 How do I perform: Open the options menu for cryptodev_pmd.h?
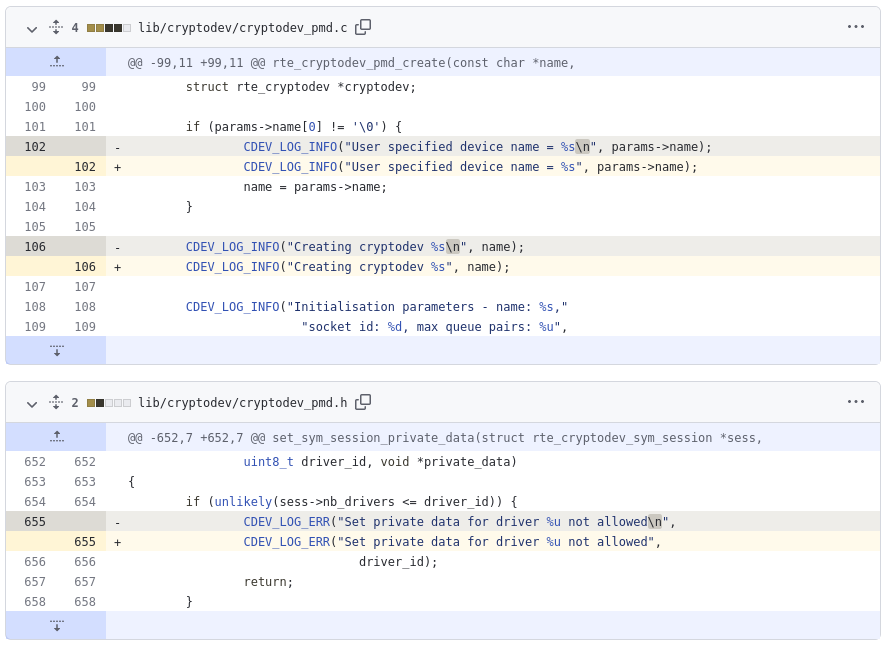point(856,402)
